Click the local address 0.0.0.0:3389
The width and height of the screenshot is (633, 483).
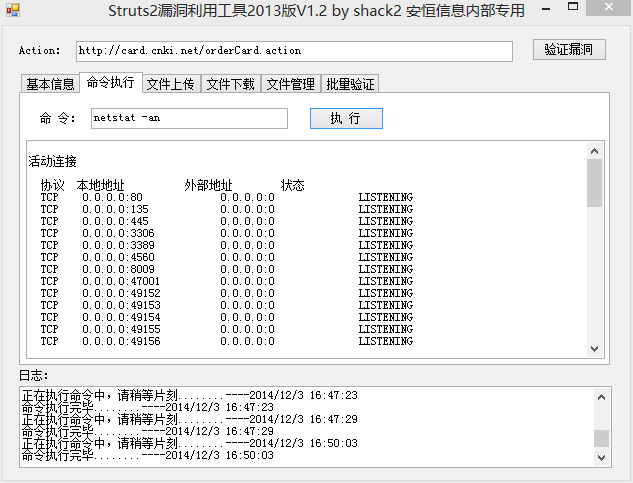pyautogui.click(x=118, y=245)
